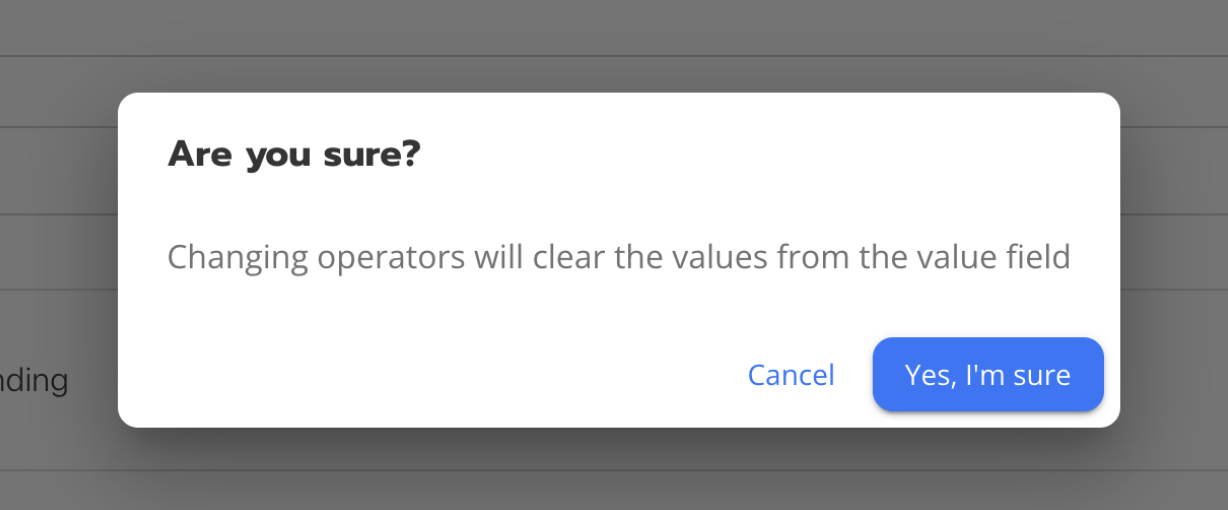Click the "Changing operators" warning message text
The width and height of the screenshot is (1228, 510).
click(619, 257)
